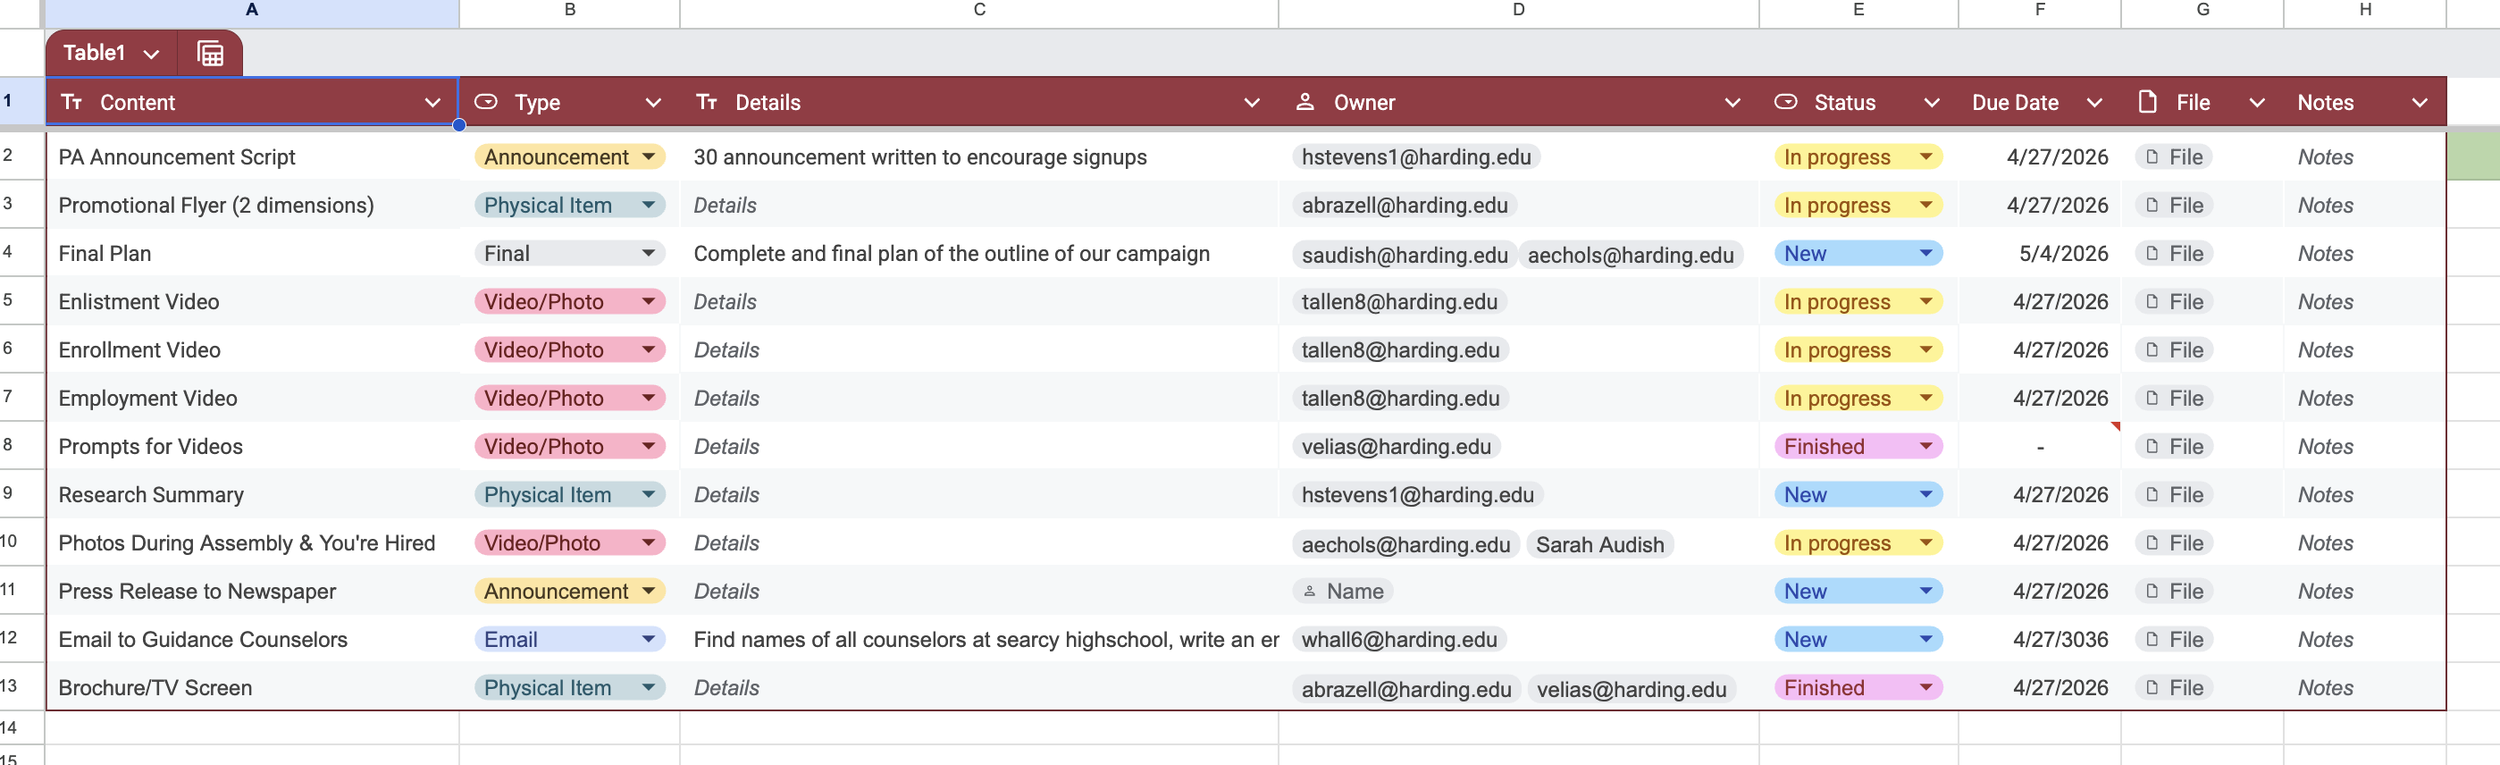Viewport: 2500px width, 765px height.
Task: Open Finished status for Prompts for Videos
Action: (1858, 447)
